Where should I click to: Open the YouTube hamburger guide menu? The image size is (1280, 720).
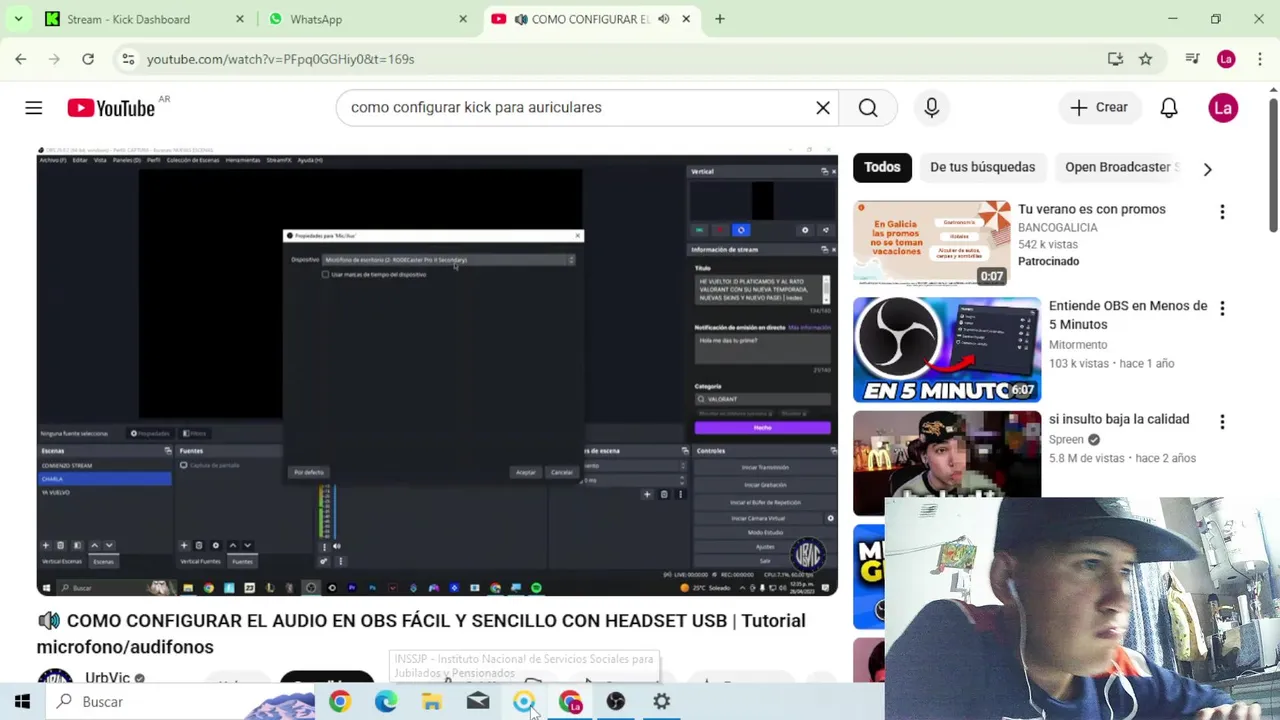tap(34, 108)
